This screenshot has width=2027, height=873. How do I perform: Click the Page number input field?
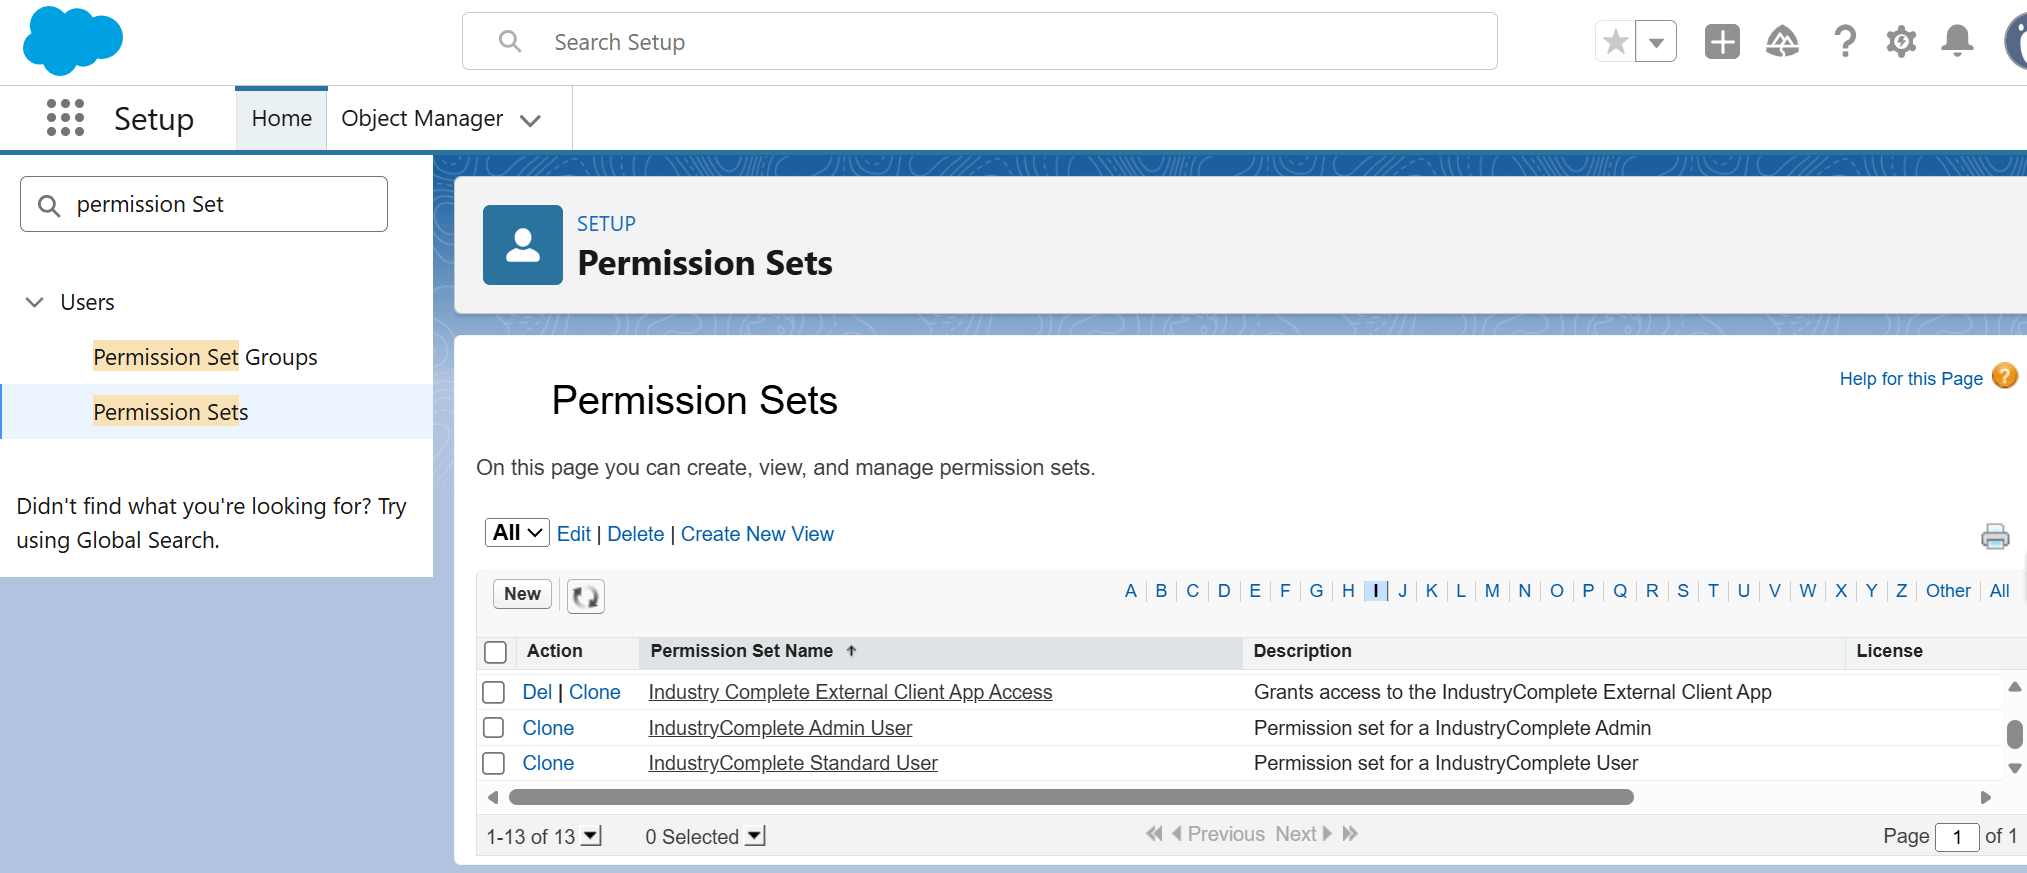[x=1957, y=836]
